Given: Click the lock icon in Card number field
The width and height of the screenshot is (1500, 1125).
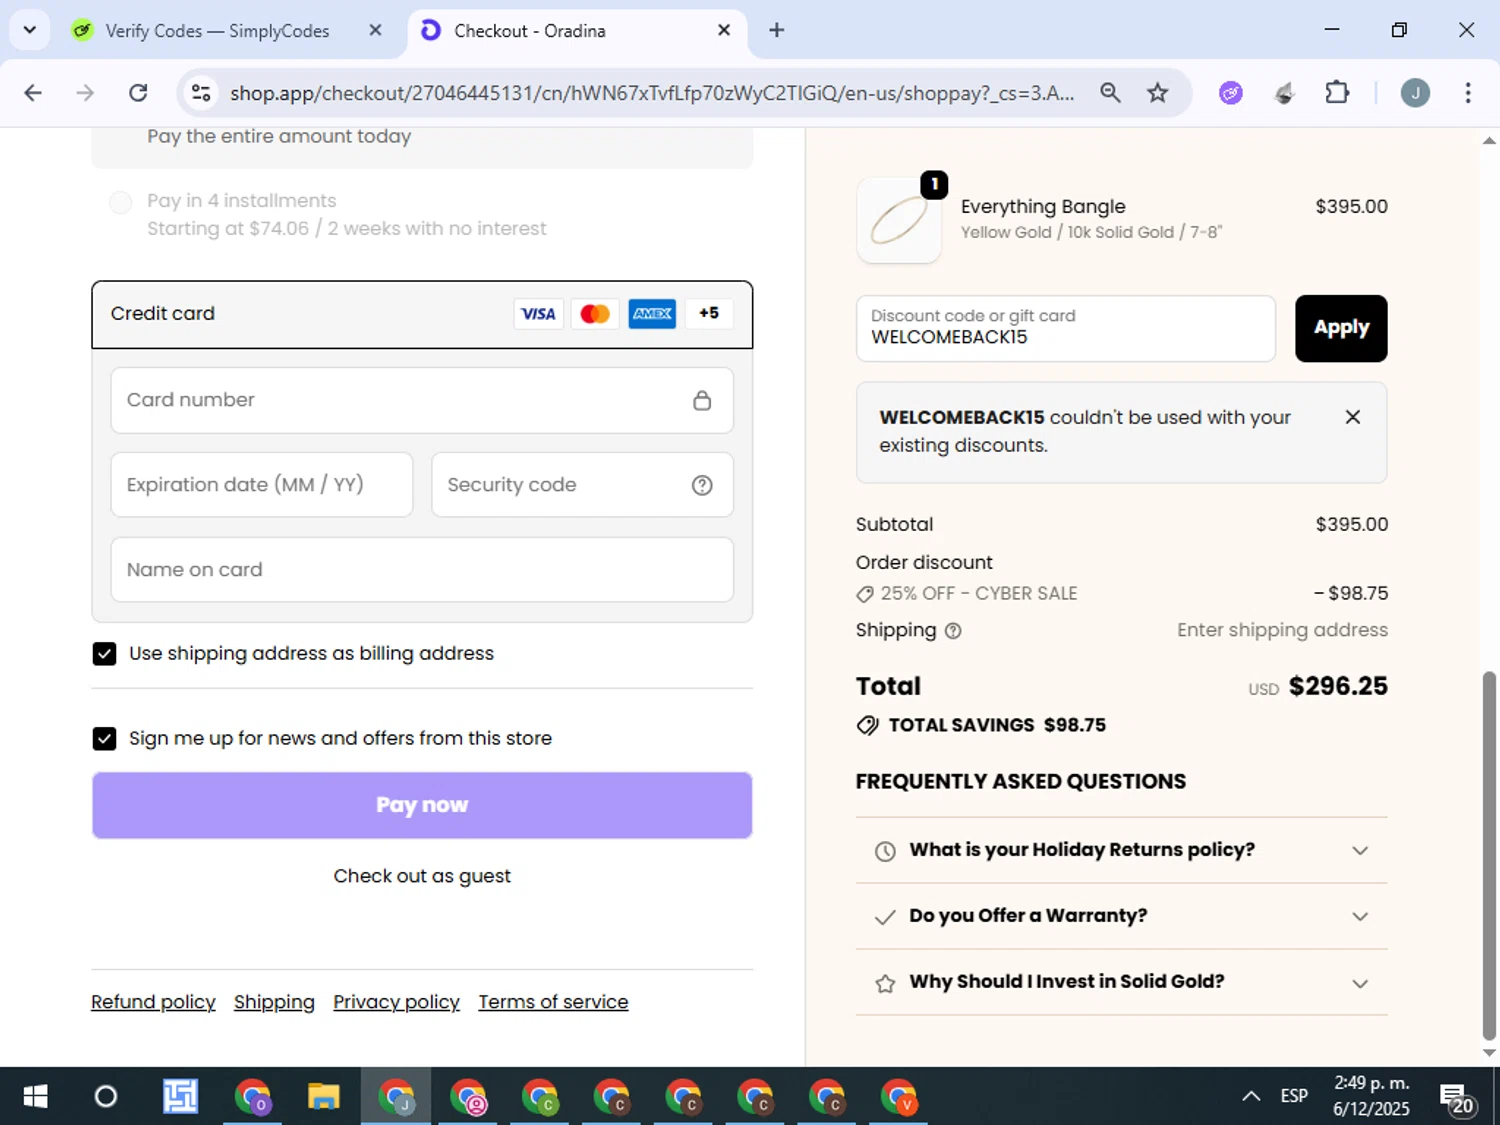Looking at the screenshot, I should tap(702, 400).
